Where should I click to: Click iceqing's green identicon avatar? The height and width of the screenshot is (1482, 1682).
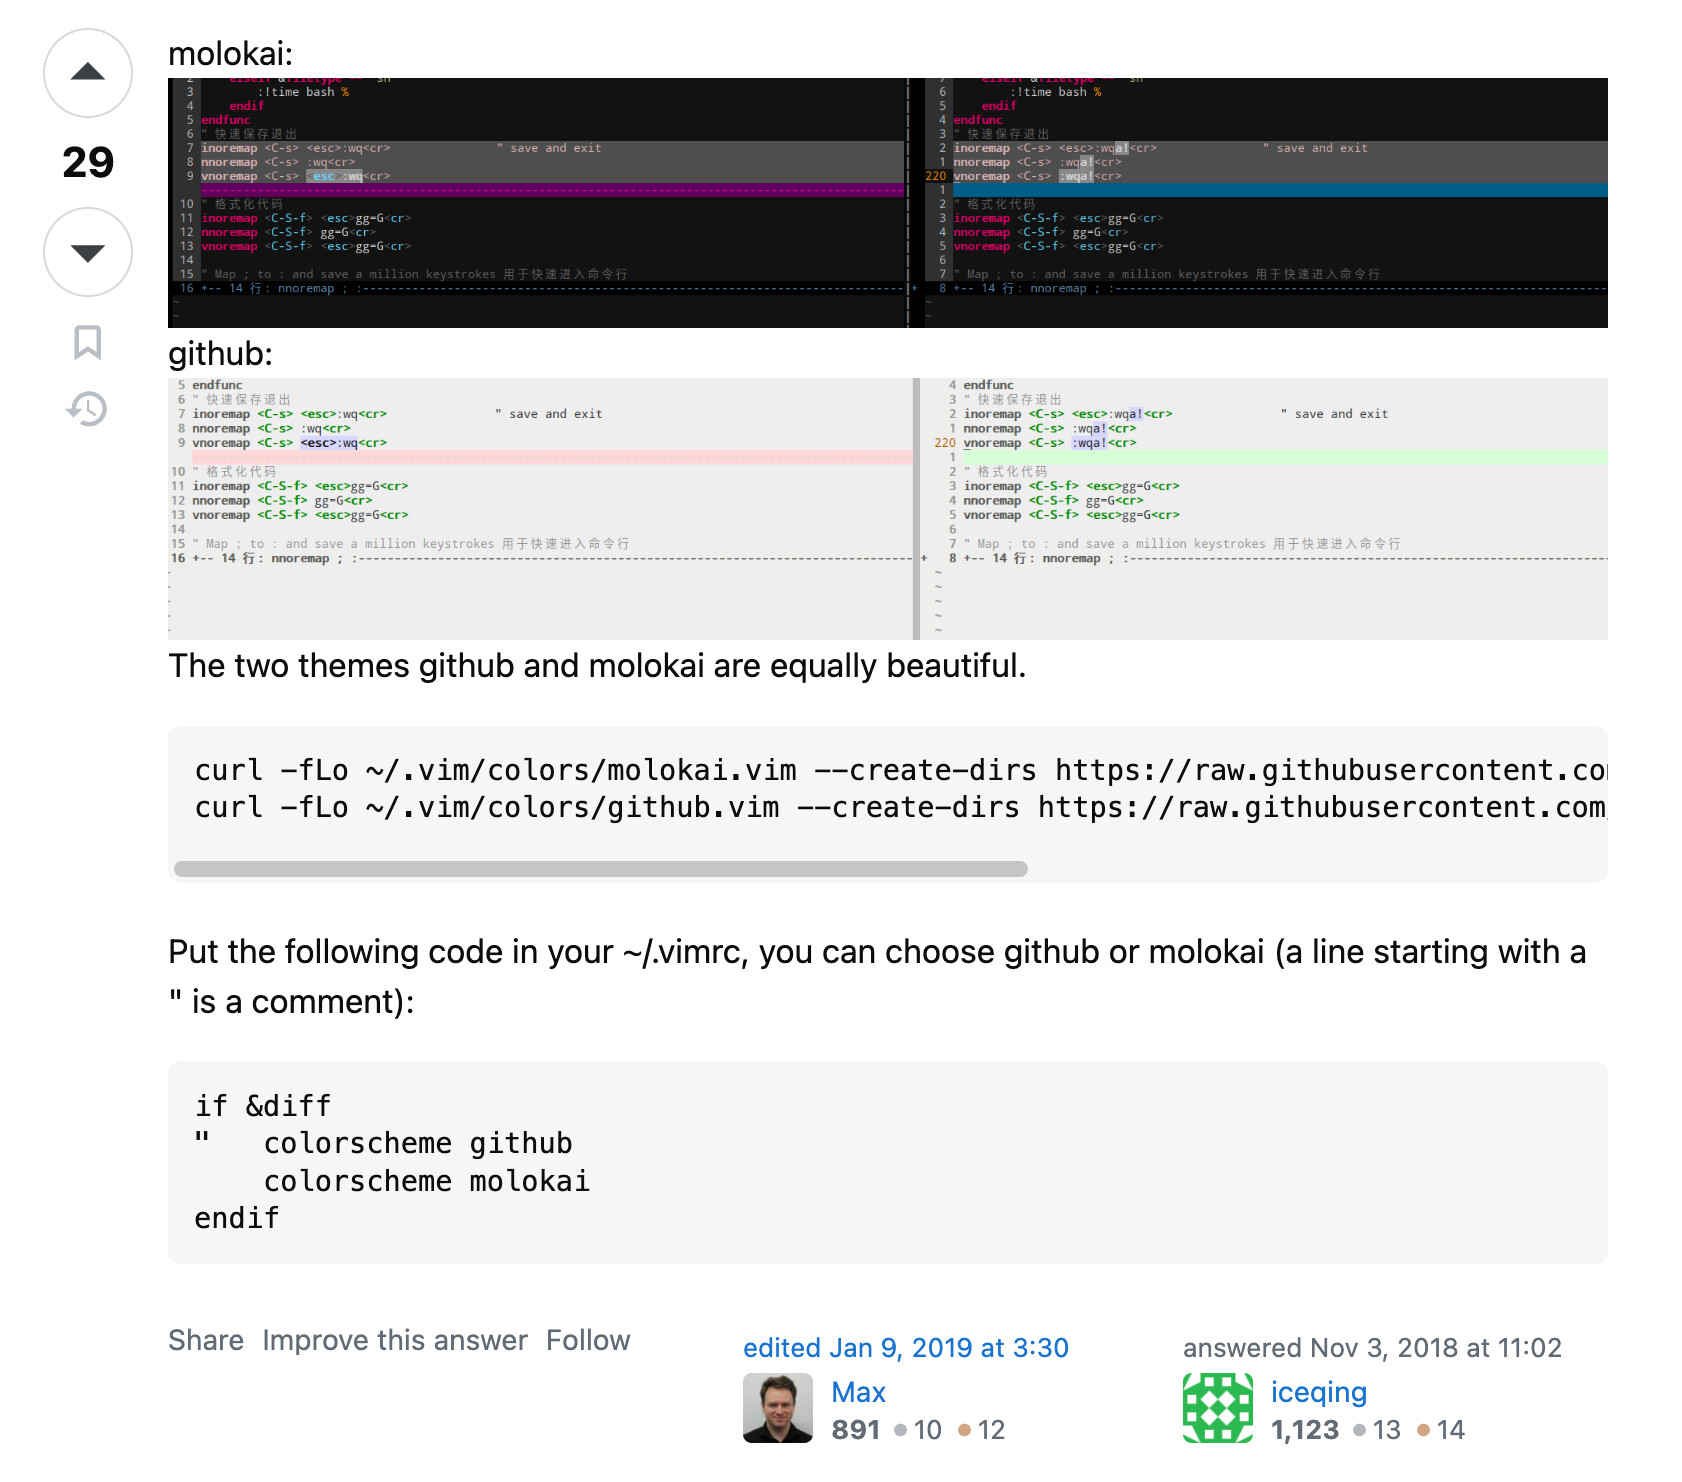coord(1217,1408)
